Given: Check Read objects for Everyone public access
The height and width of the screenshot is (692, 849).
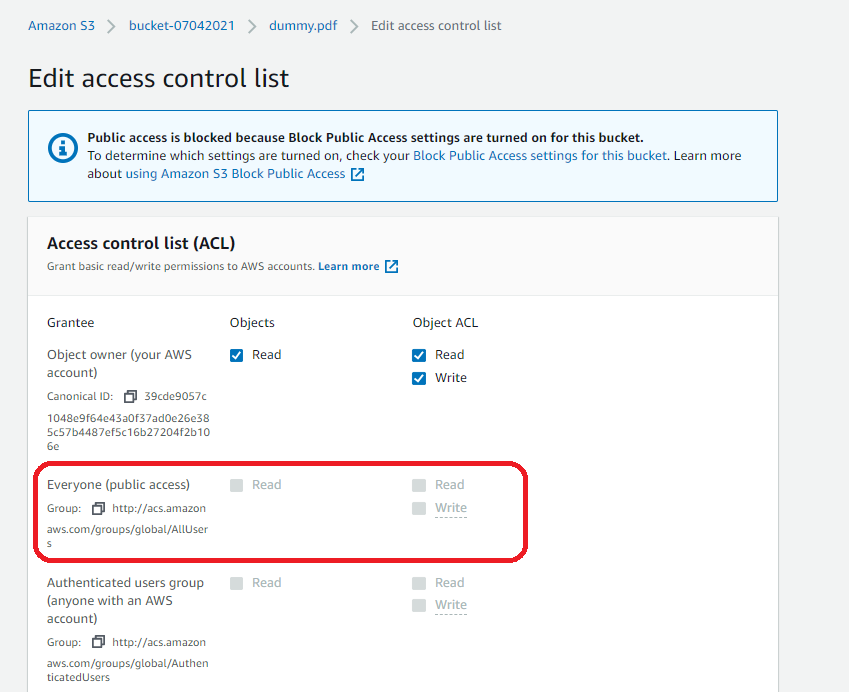Looking at the screenshot, I should (x=236, y=484).
